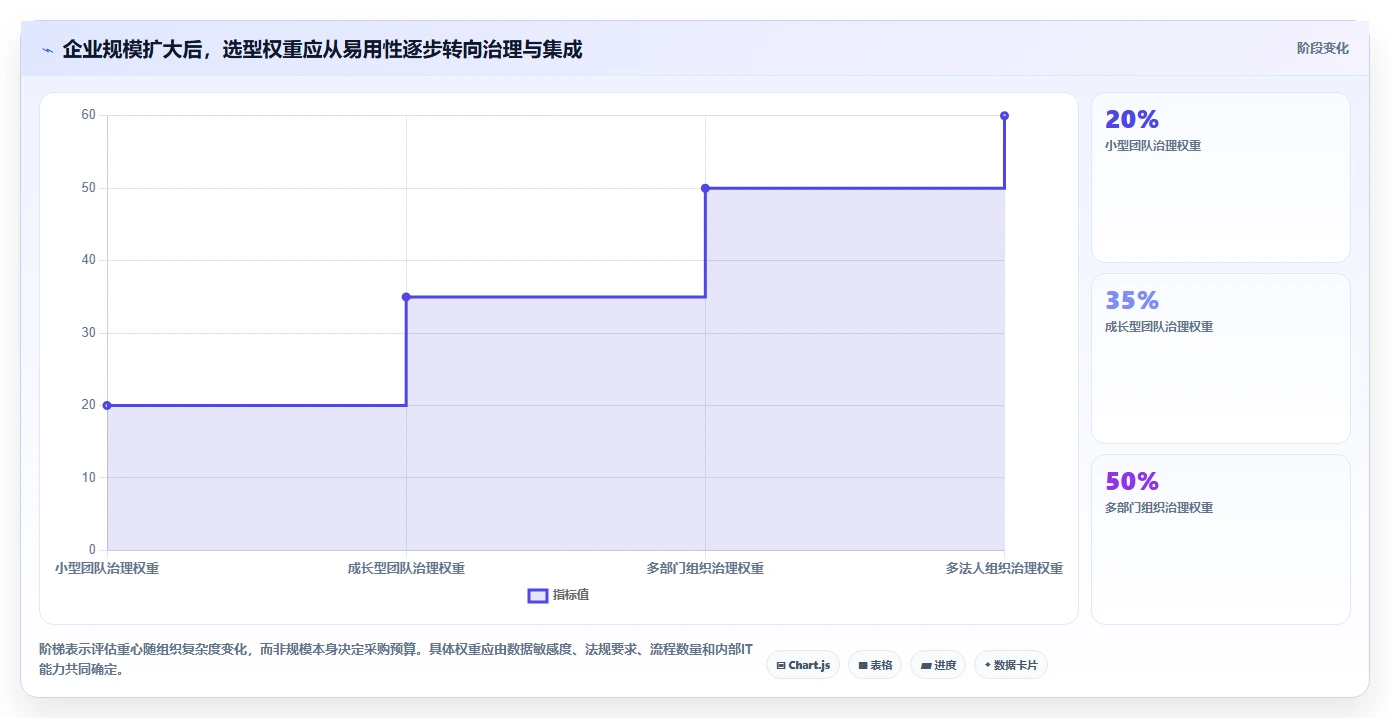Click the 阶段变化 label in header

[1322, 48]
